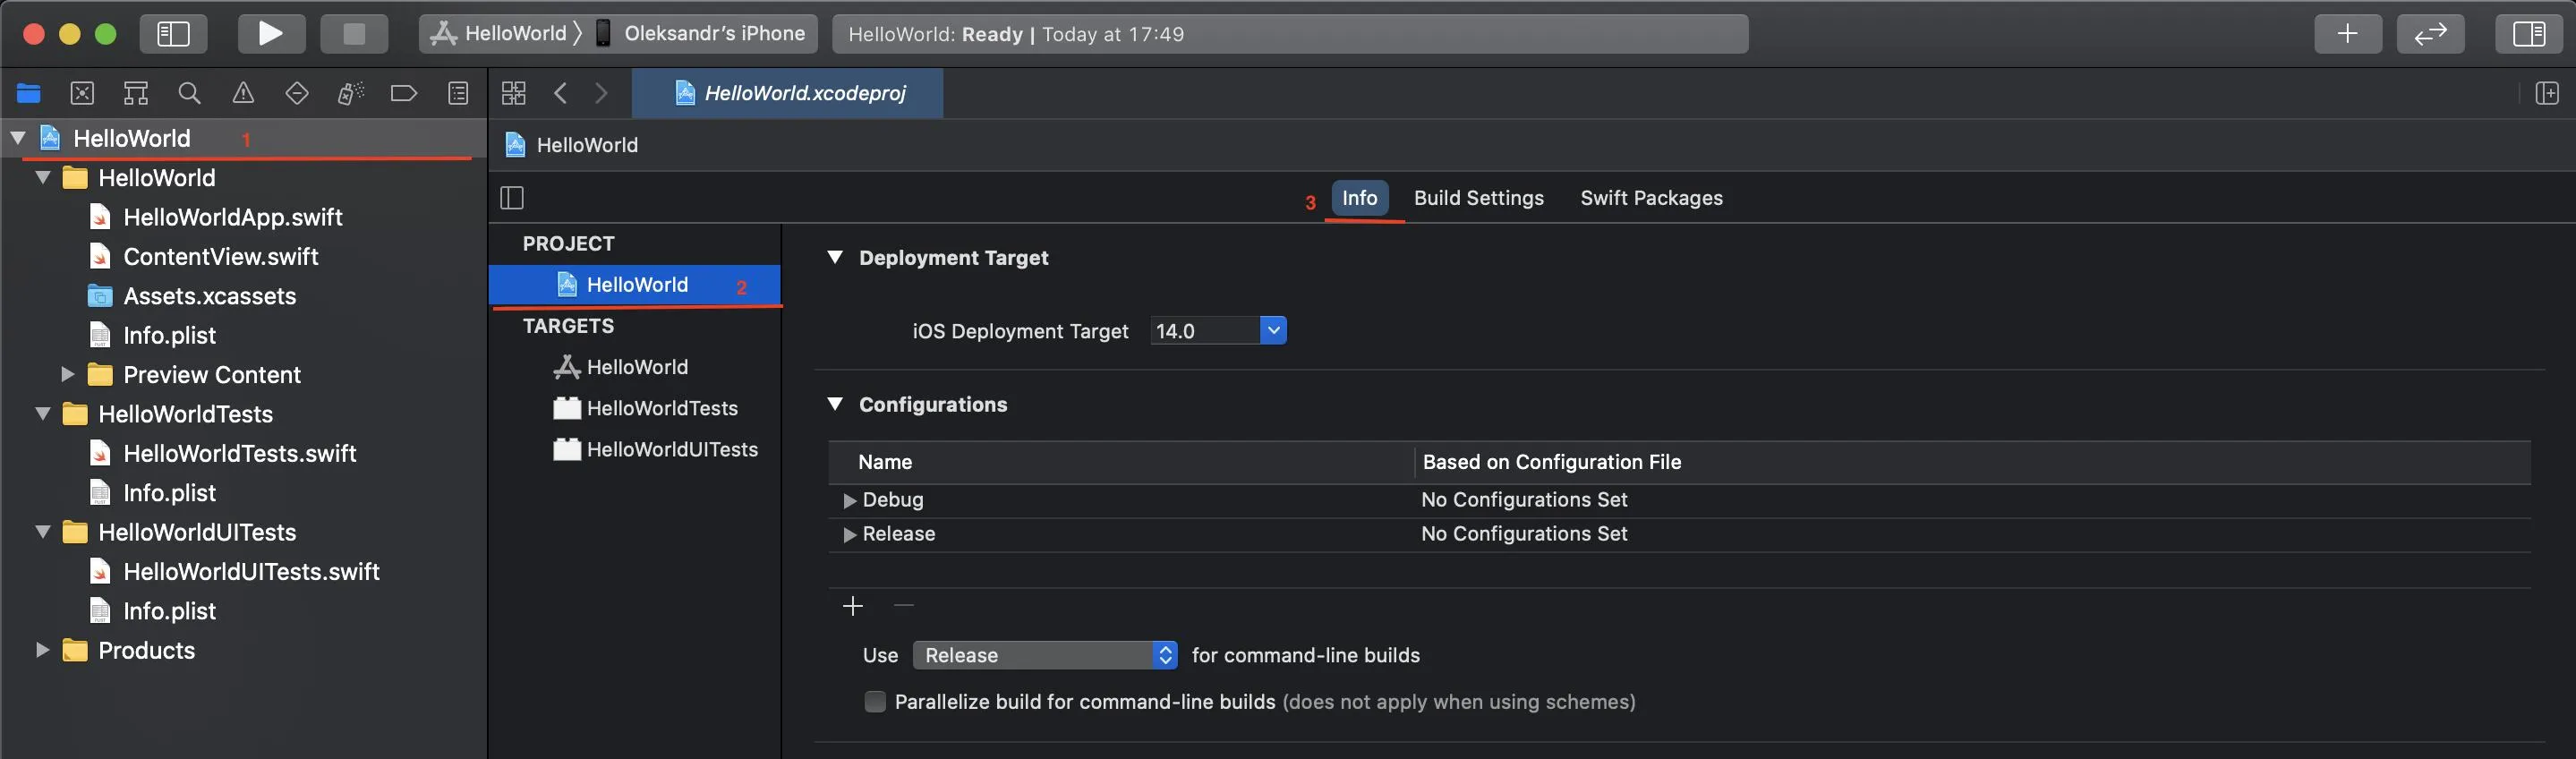Viewport: 2576px width, 759px height.
Task: Open the Source Control navigator
Action: (82, 94)
